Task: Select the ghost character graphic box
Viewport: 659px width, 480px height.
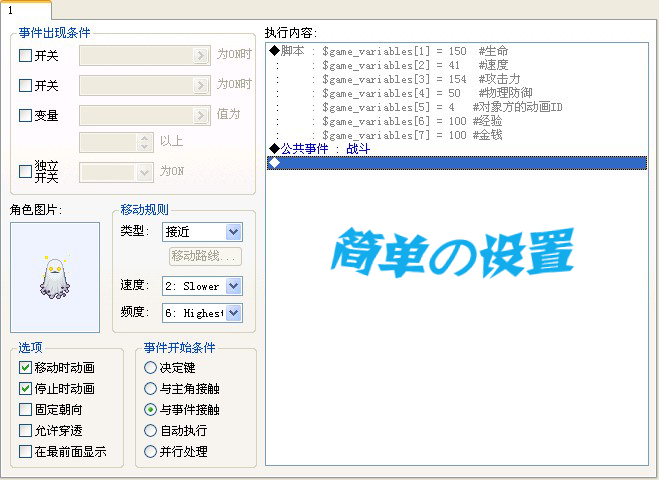Action: (55, 277)
